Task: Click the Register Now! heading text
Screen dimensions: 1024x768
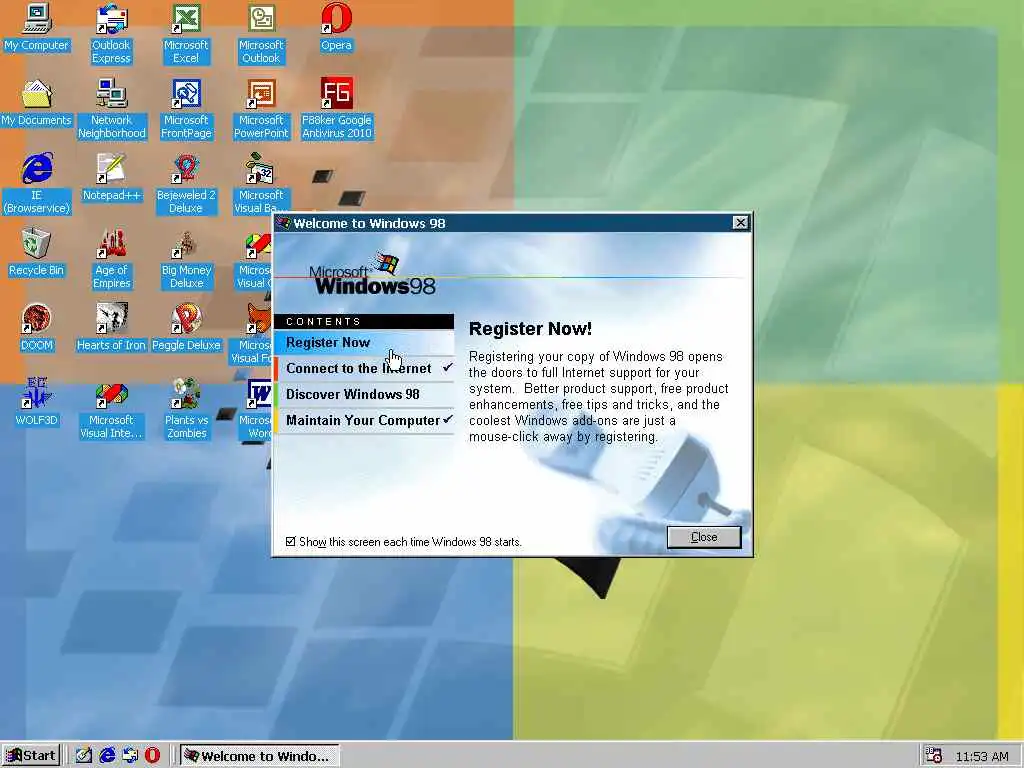Action: click(530, 328)
